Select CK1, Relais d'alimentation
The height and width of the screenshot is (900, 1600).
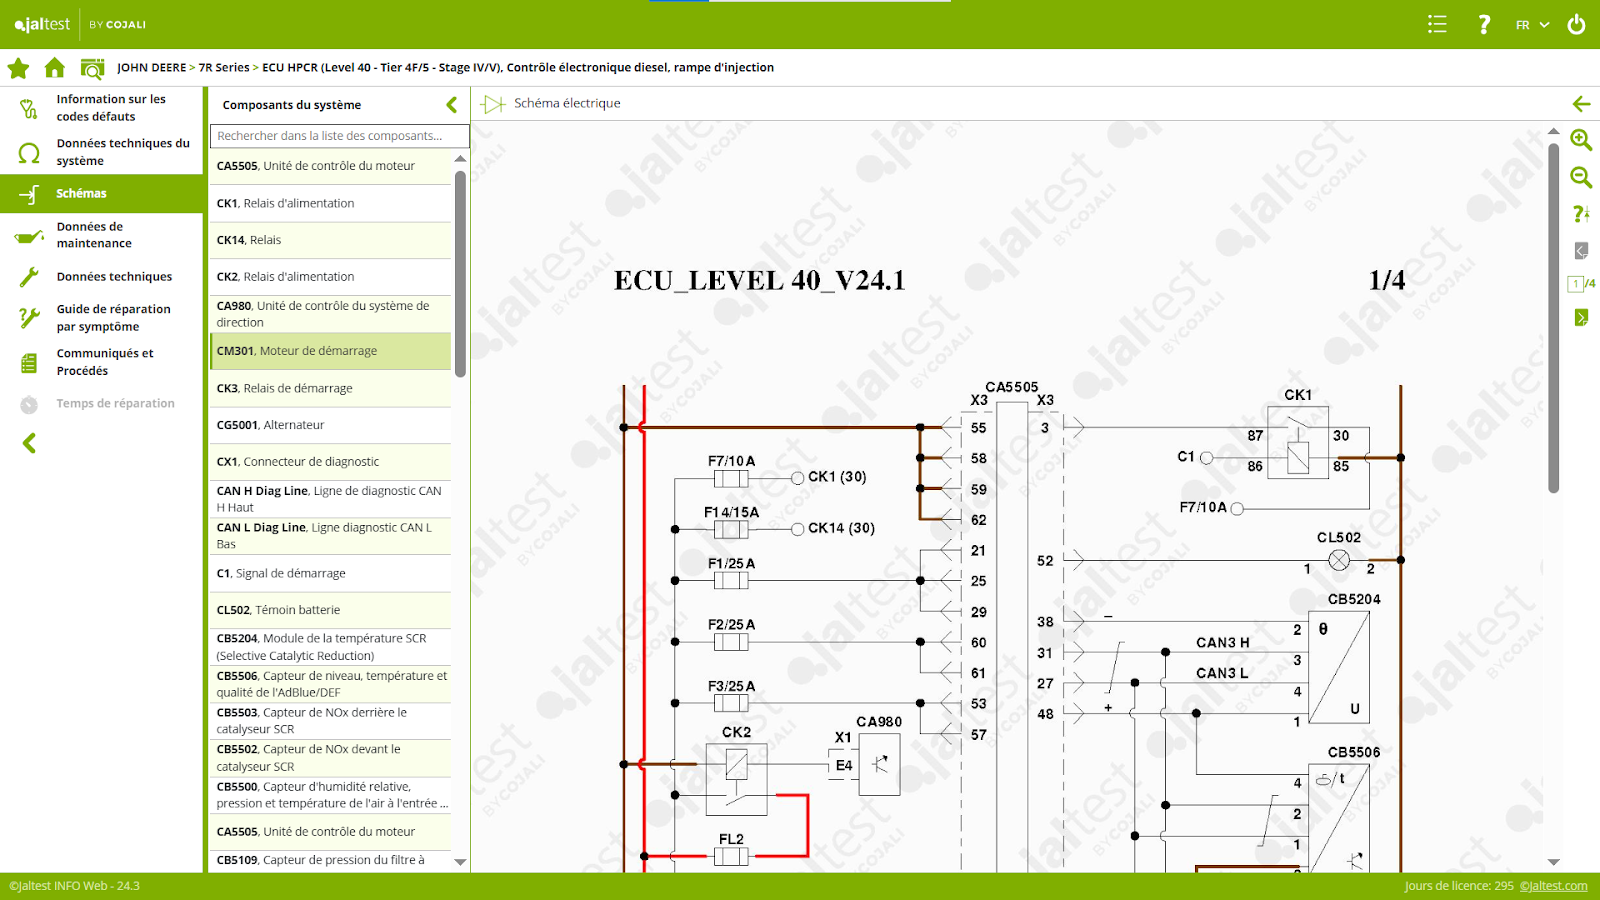330,203
